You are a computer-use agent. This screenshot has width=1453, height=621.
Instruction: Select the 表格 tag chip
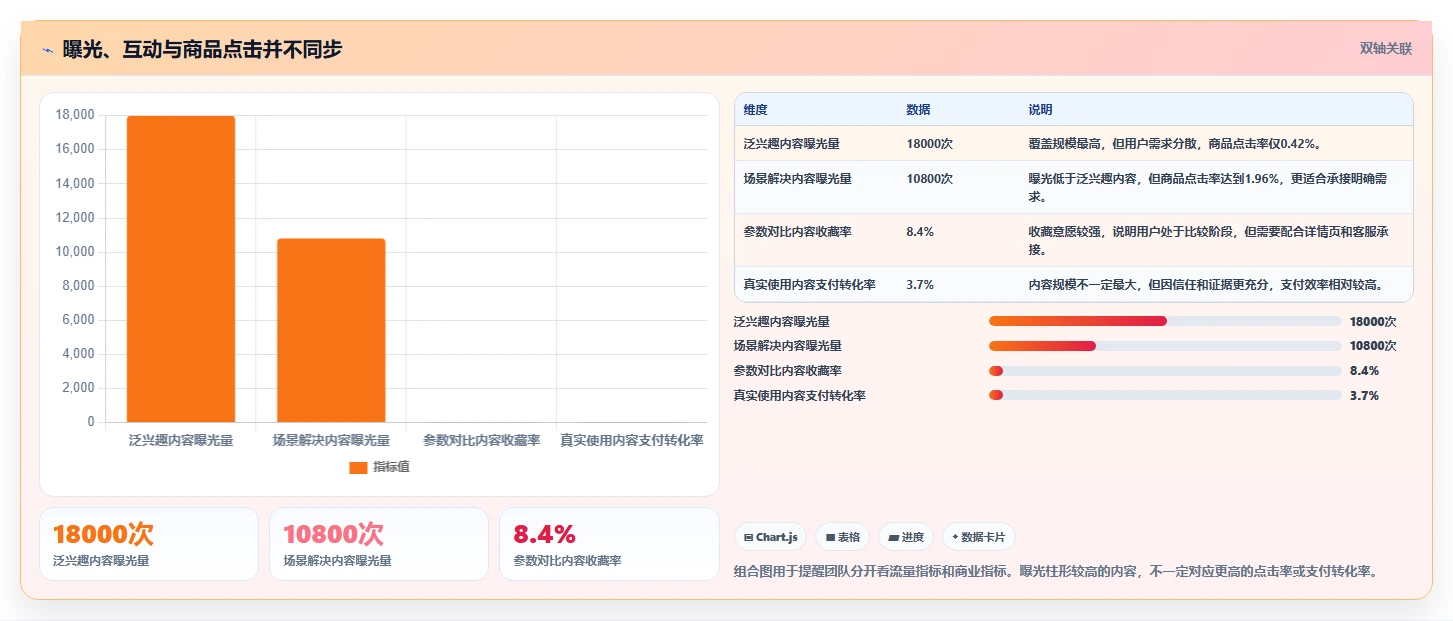(842, 537)
